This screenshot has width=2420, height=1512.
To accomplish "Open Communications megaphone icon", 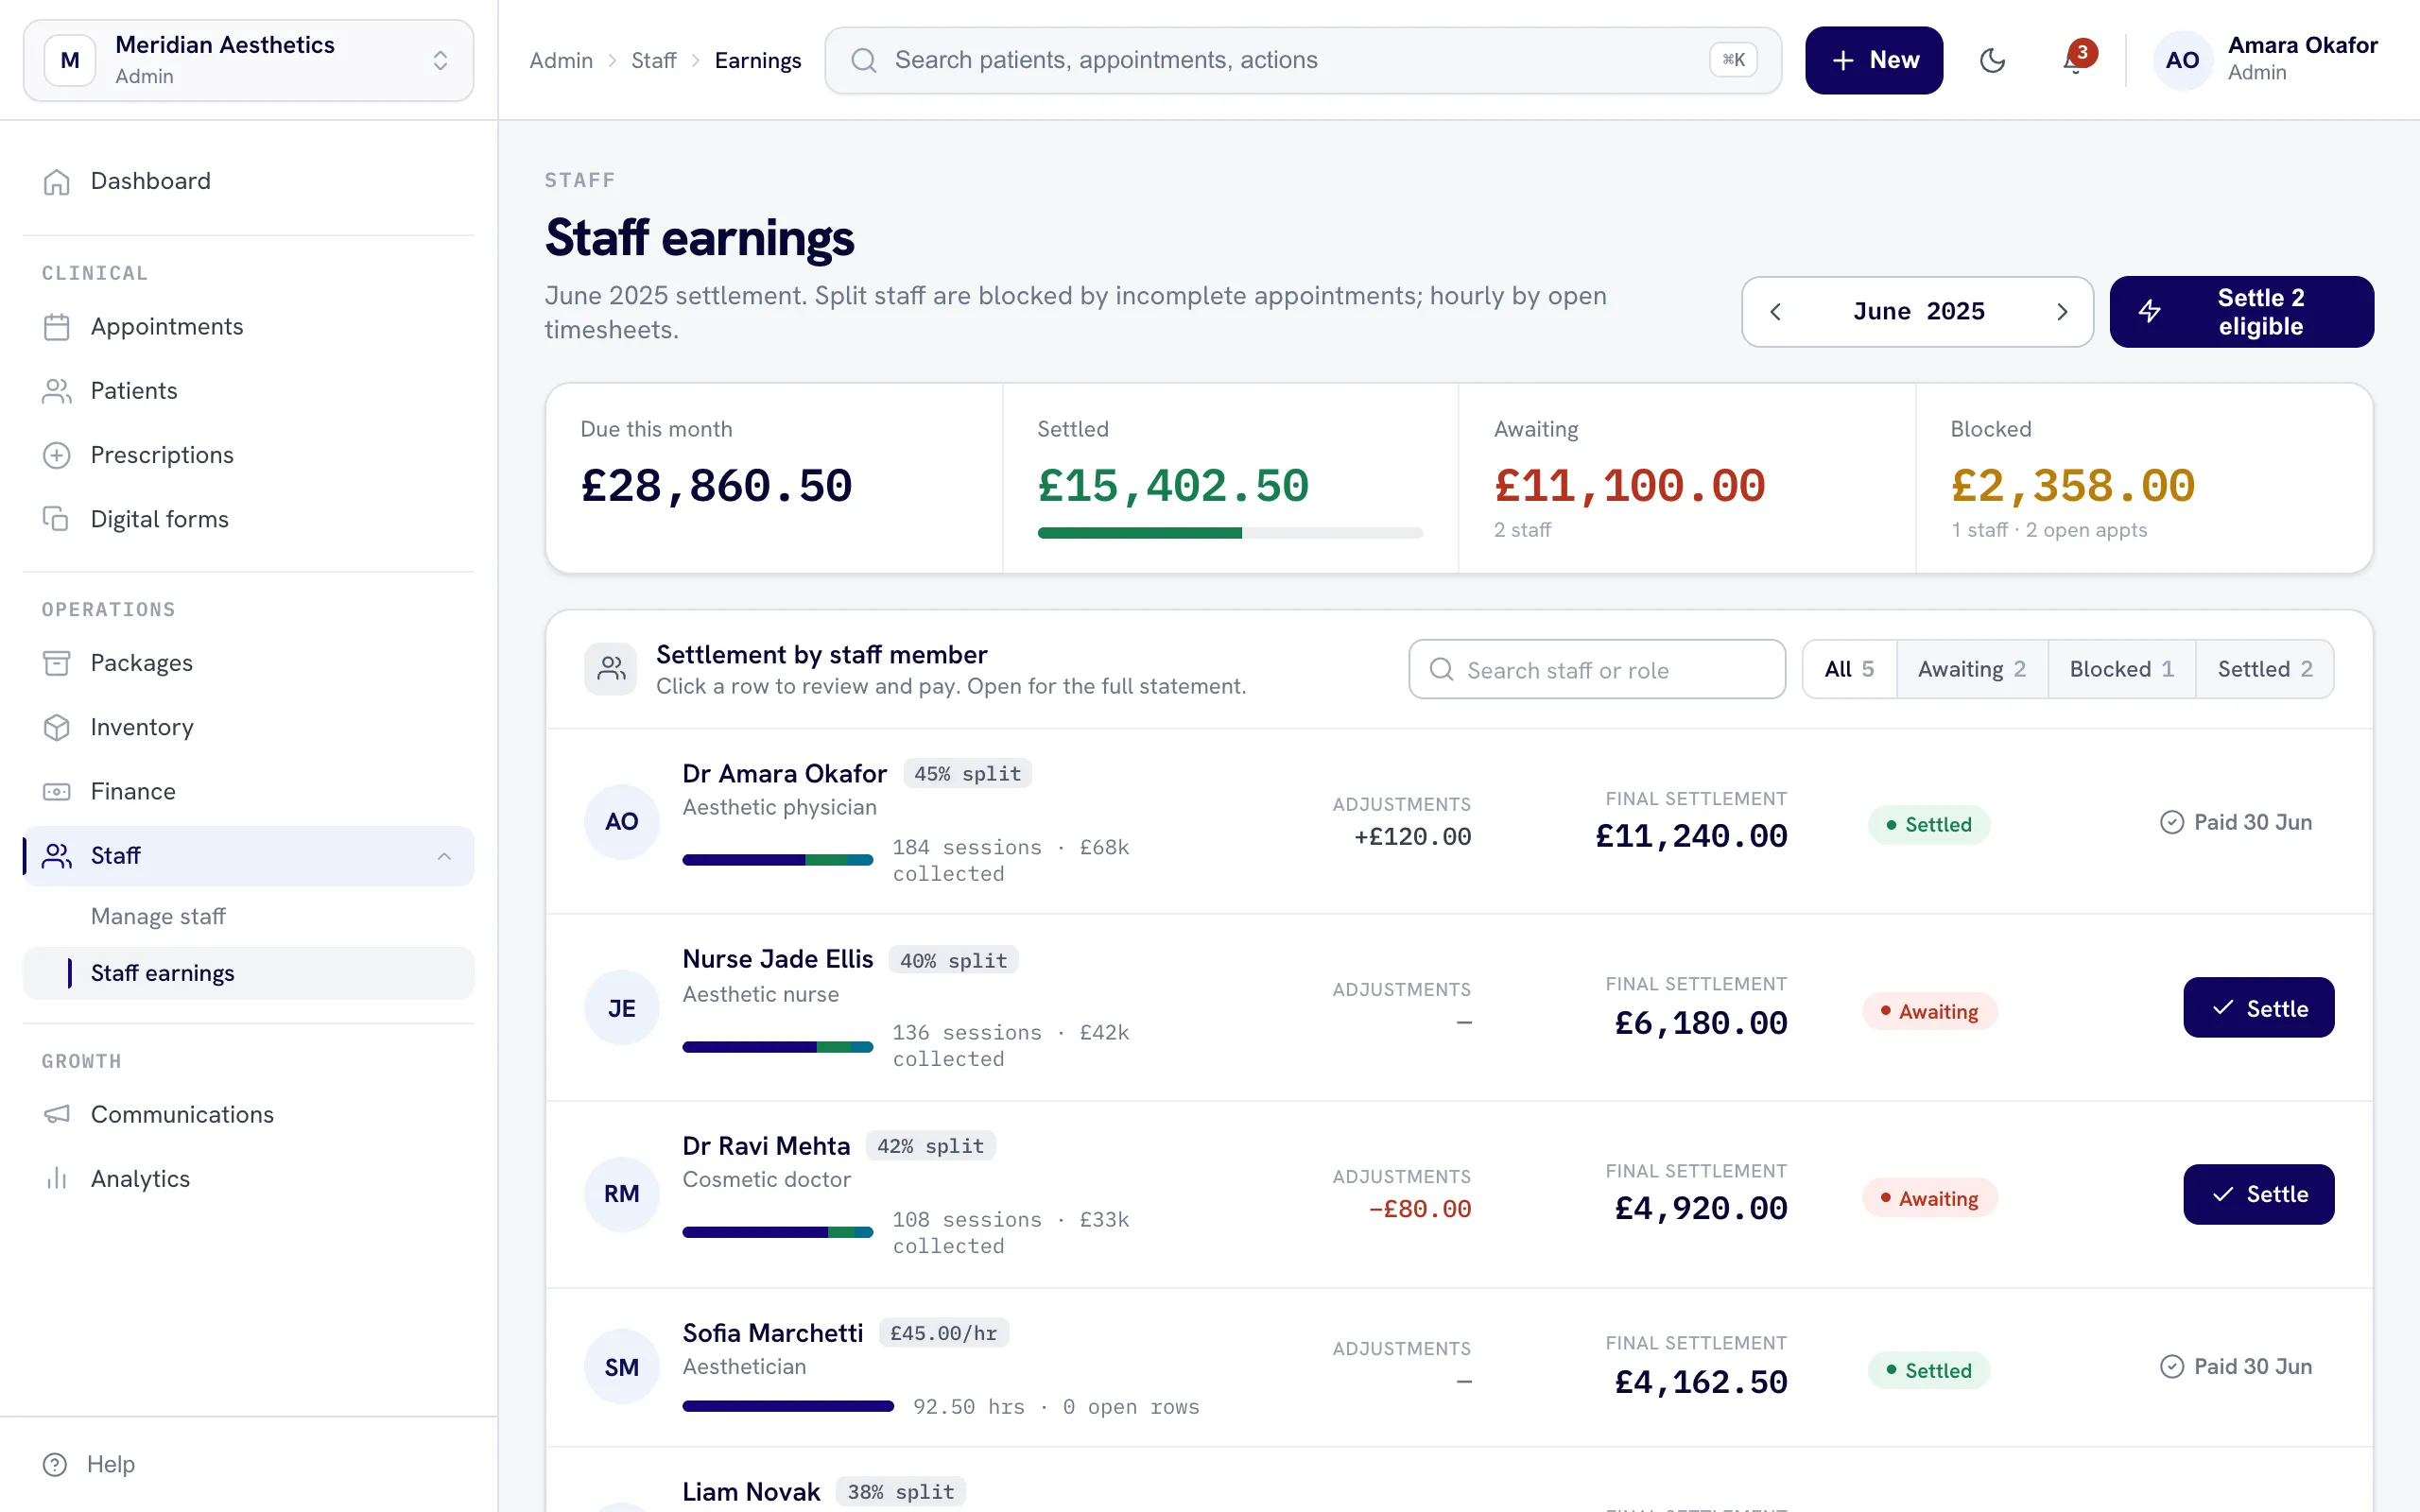I will coord(57,1114).
